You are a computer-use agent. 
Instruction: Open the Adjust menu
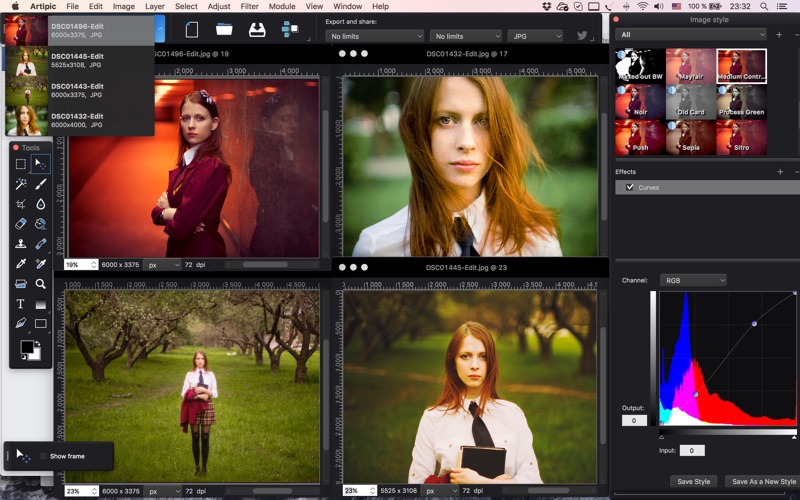click(x=219, y=6)
